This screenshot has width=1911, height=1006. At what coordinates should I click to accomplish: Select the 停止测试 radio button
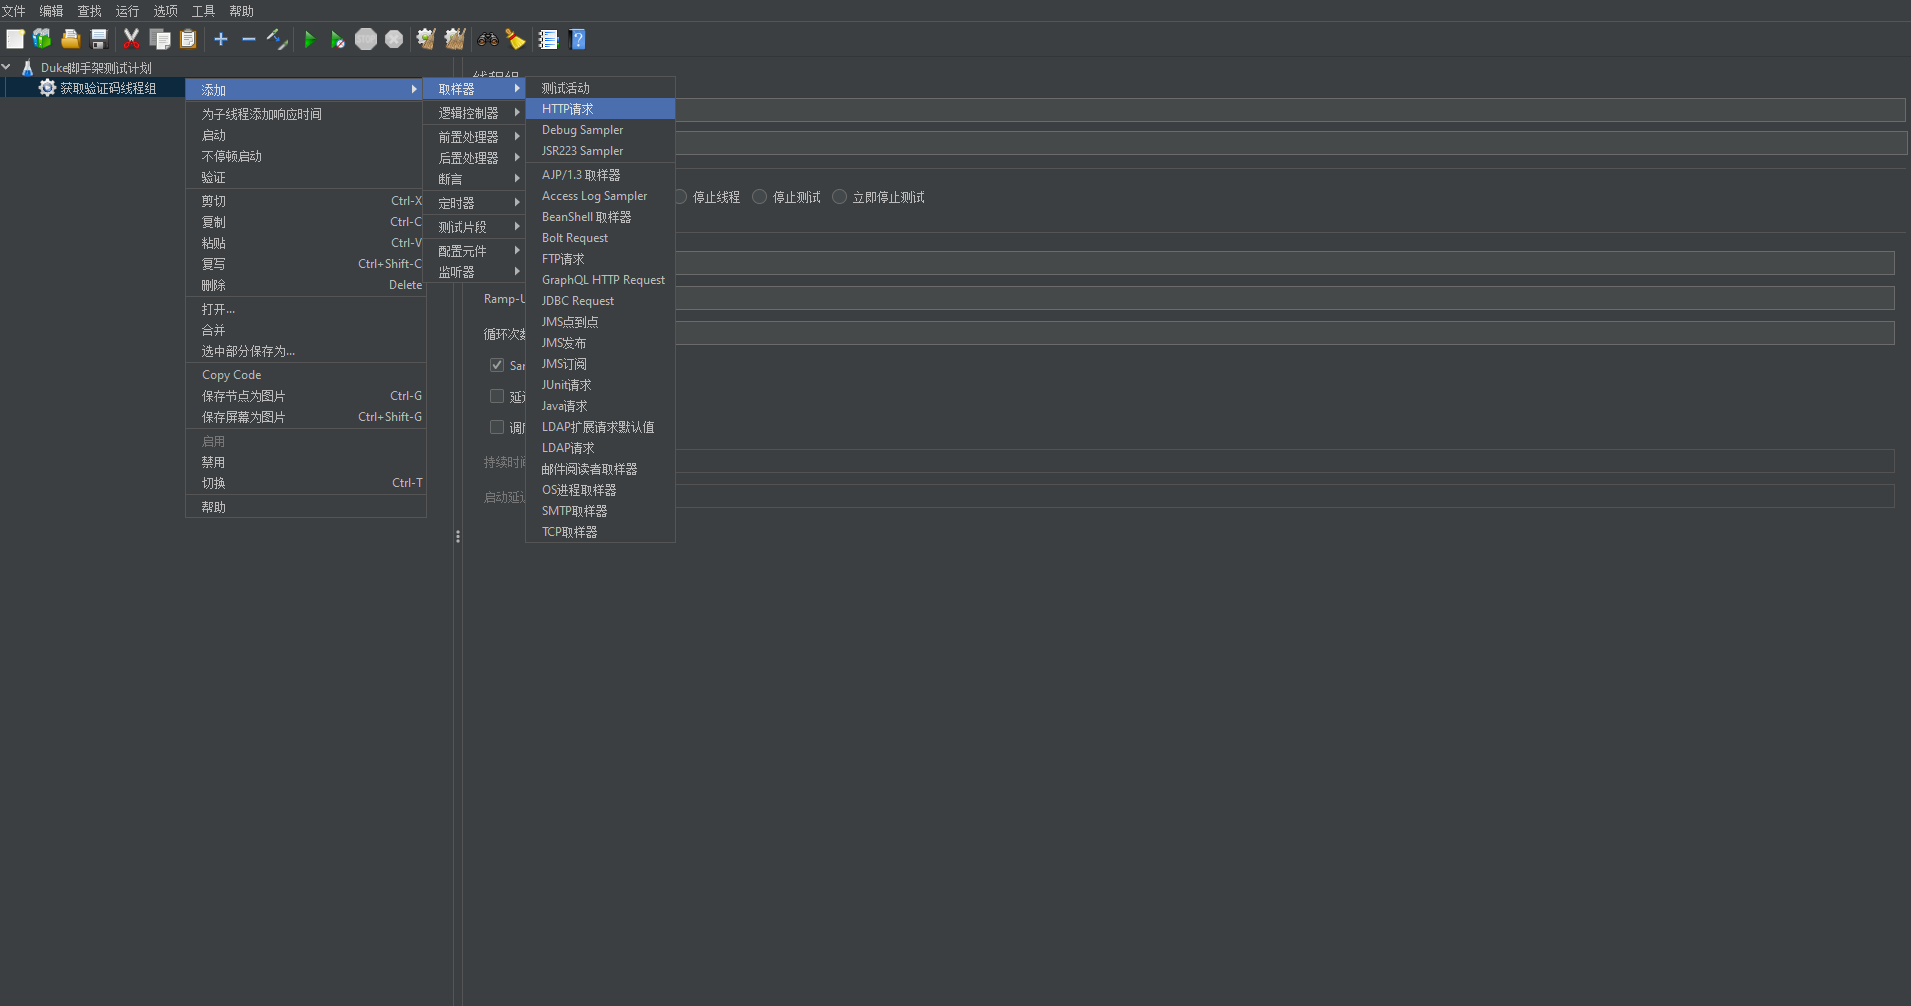(x=760, y=197)
